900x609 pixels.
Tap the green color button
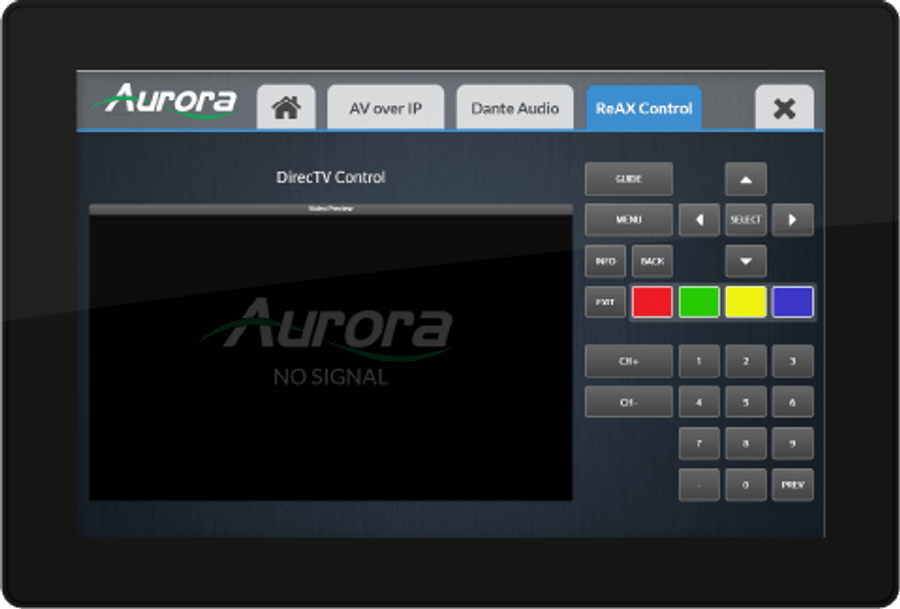pos(699,302)
